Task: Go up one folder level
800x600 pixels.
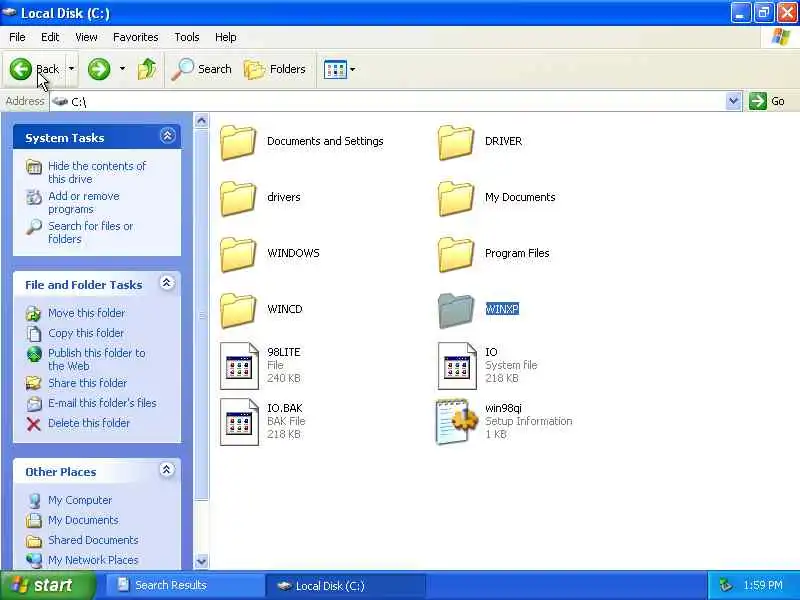Action: [147, 69]
